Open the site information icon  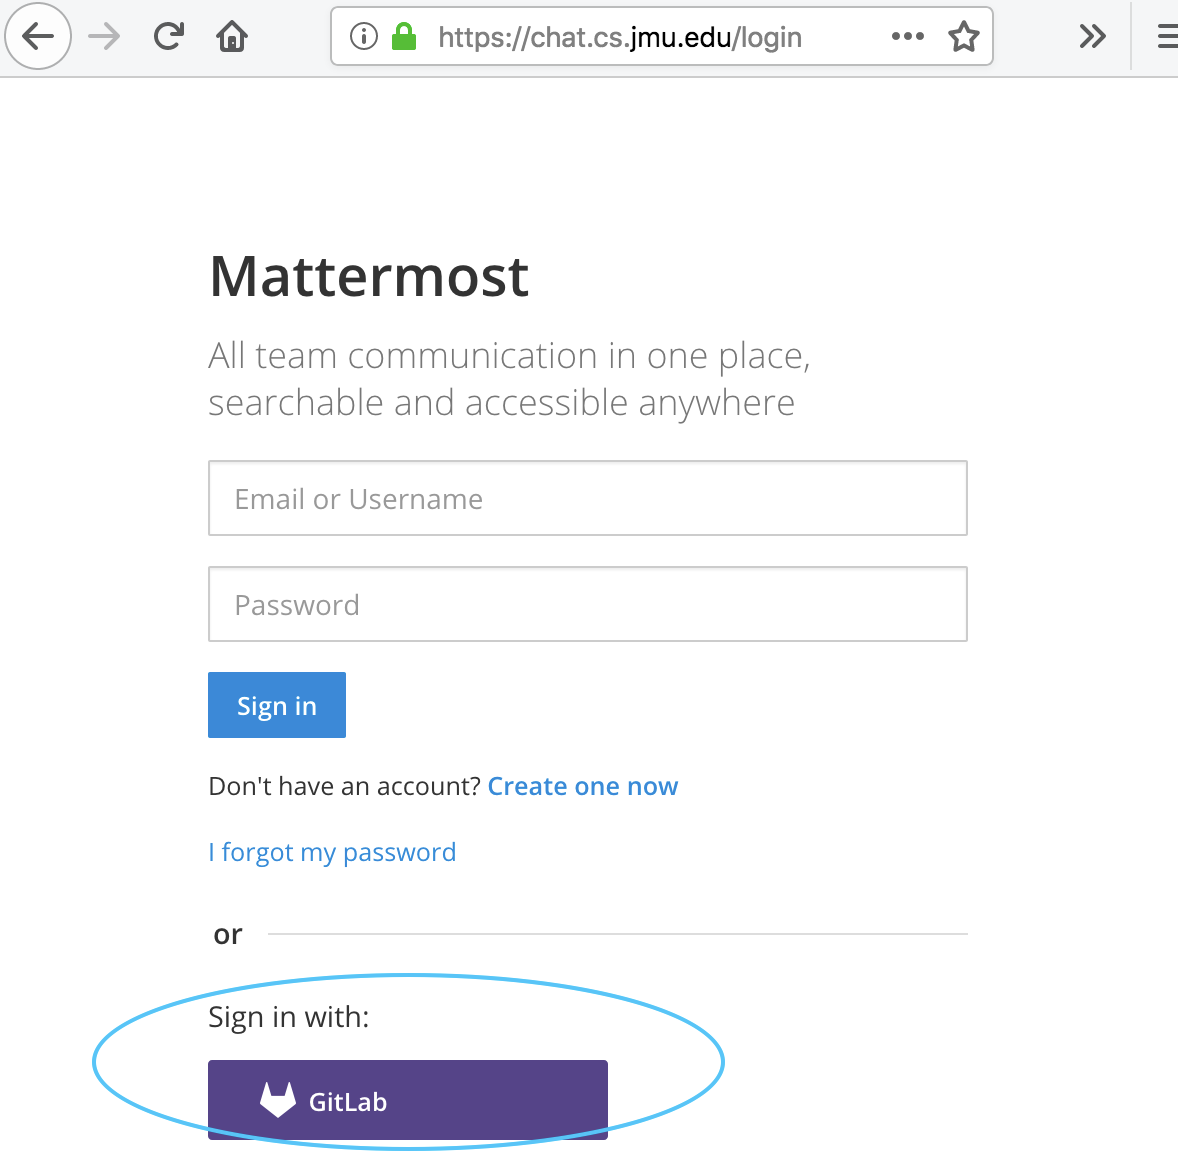click(362, 36)
